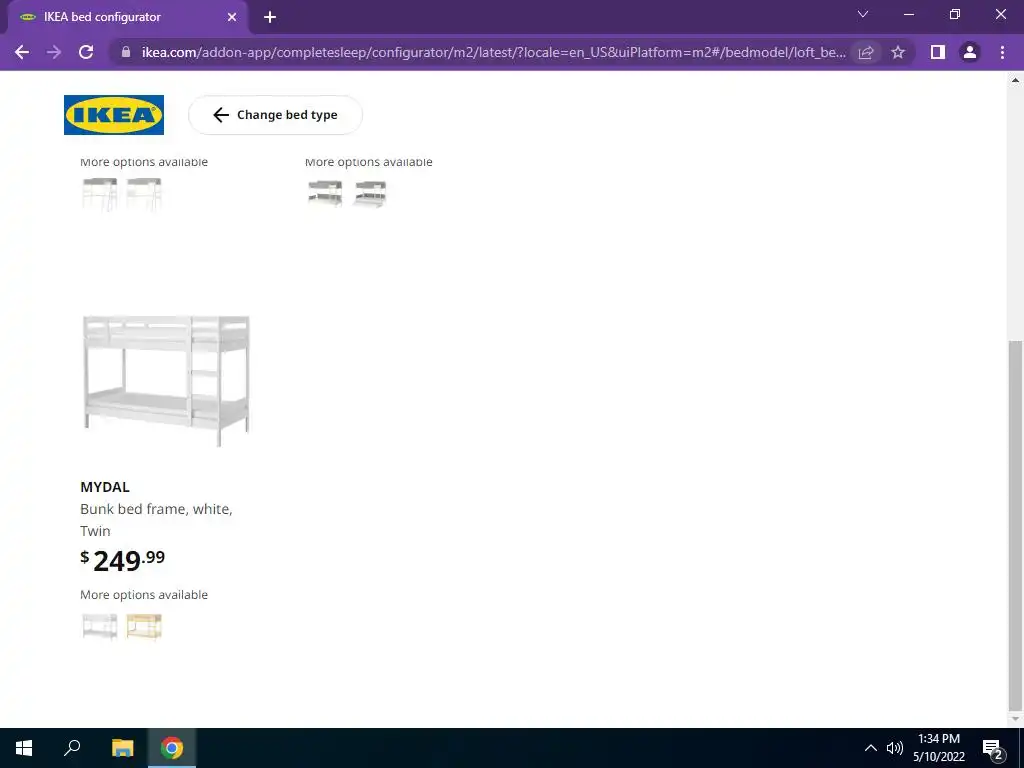
Task: Select first loft bed variant thumbnail
Action: (x=100, y=194)
